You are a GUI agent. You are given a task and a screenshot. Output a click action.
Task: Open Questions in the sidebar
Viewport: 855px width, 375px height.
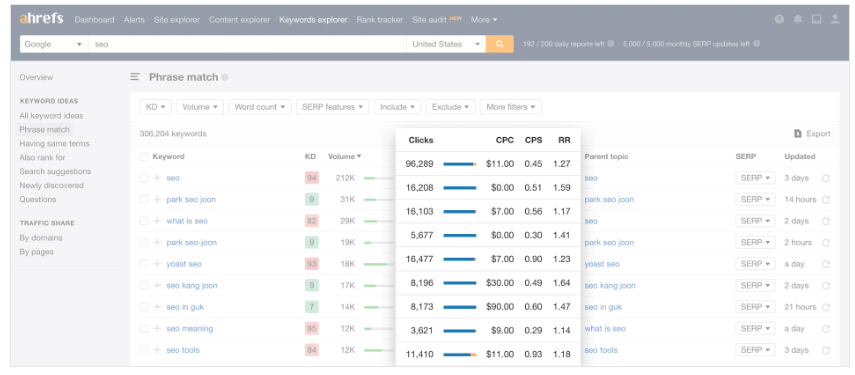pyautogui.click(x=38, y=199)
